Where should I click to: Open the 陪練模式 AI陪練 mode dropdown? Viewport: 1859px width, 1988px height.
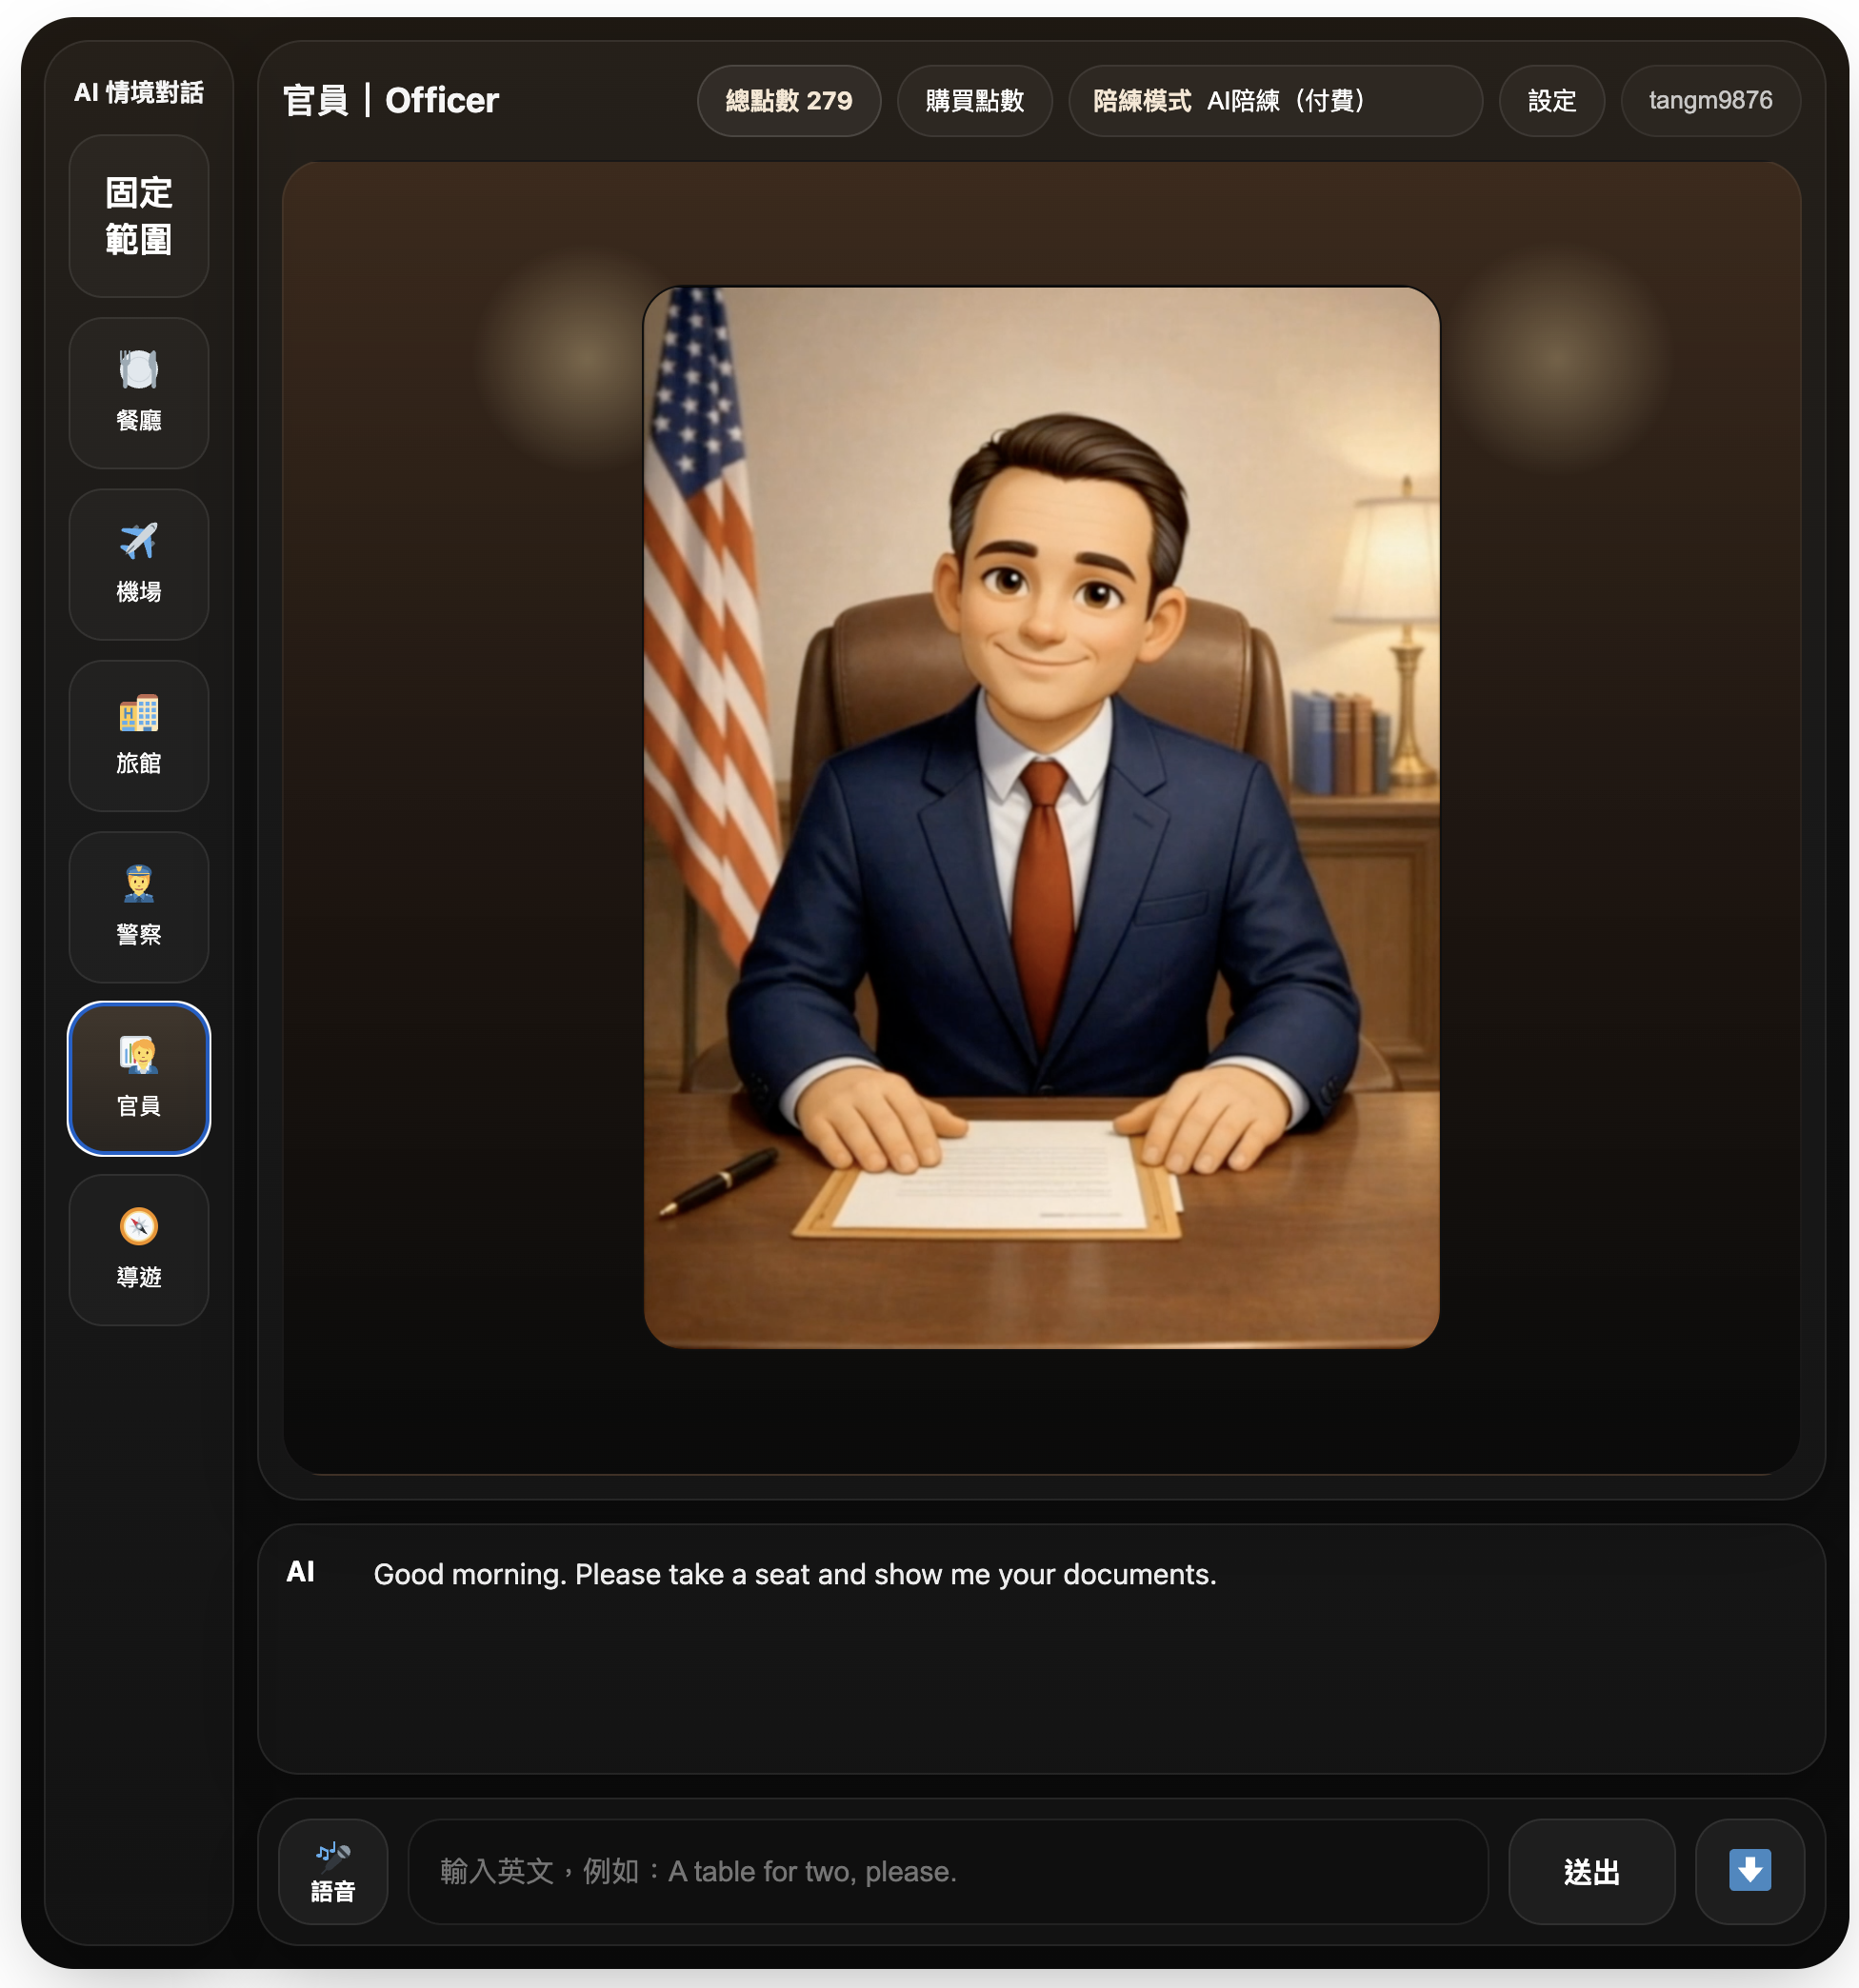(1275, 101)
